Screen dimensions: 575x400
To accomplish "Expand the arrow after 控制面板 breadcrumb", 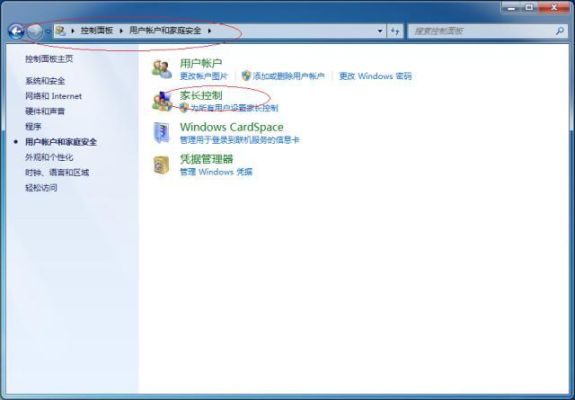I will coord(121,31).
